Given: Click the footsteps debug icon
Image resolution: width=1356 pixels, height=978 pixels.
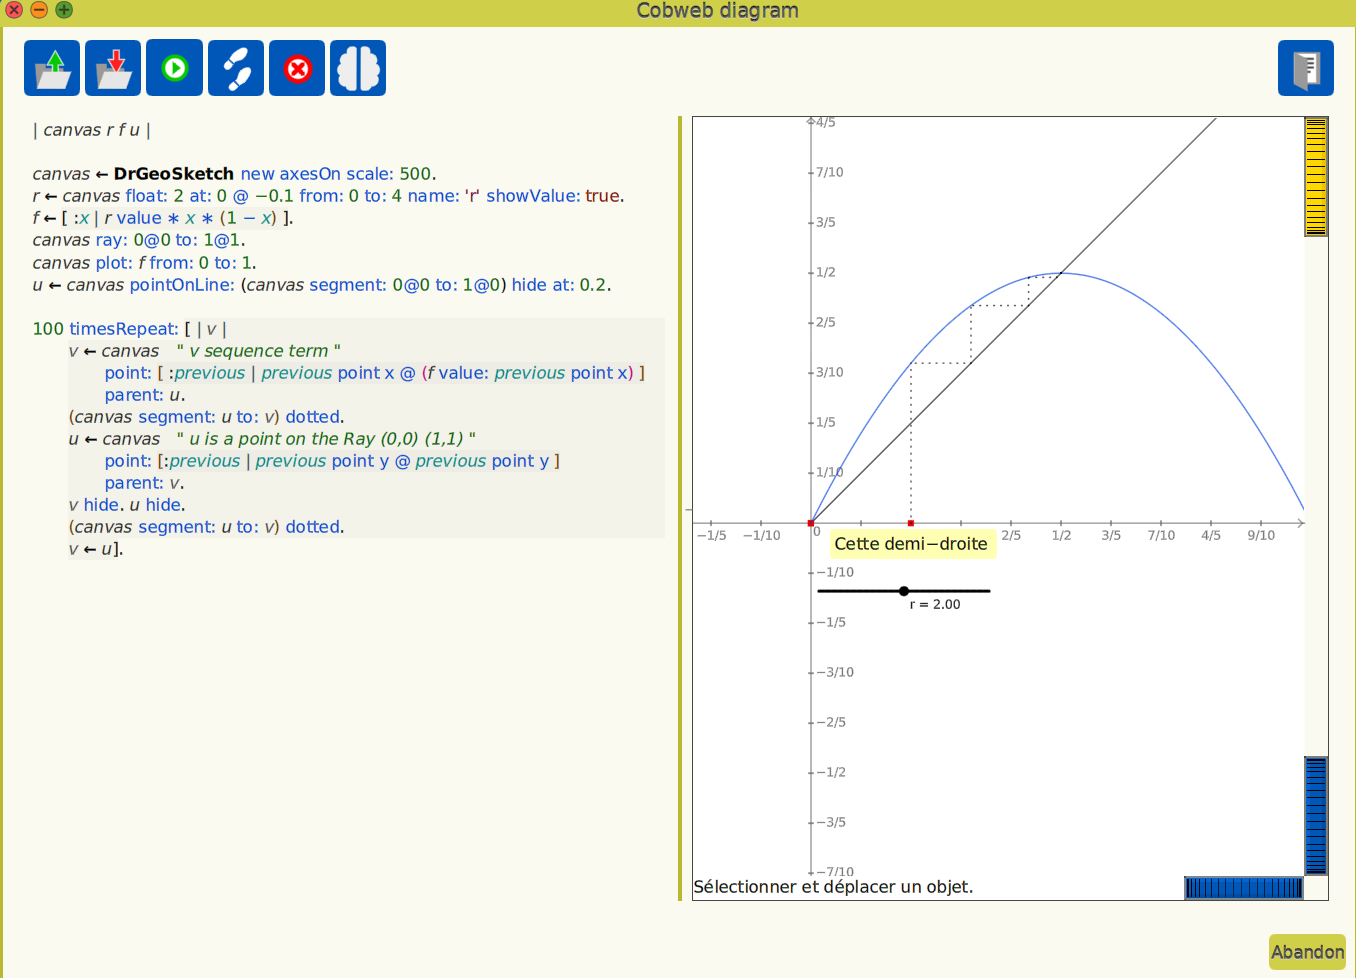Looking at the screenshot, I should coord(236,68).
